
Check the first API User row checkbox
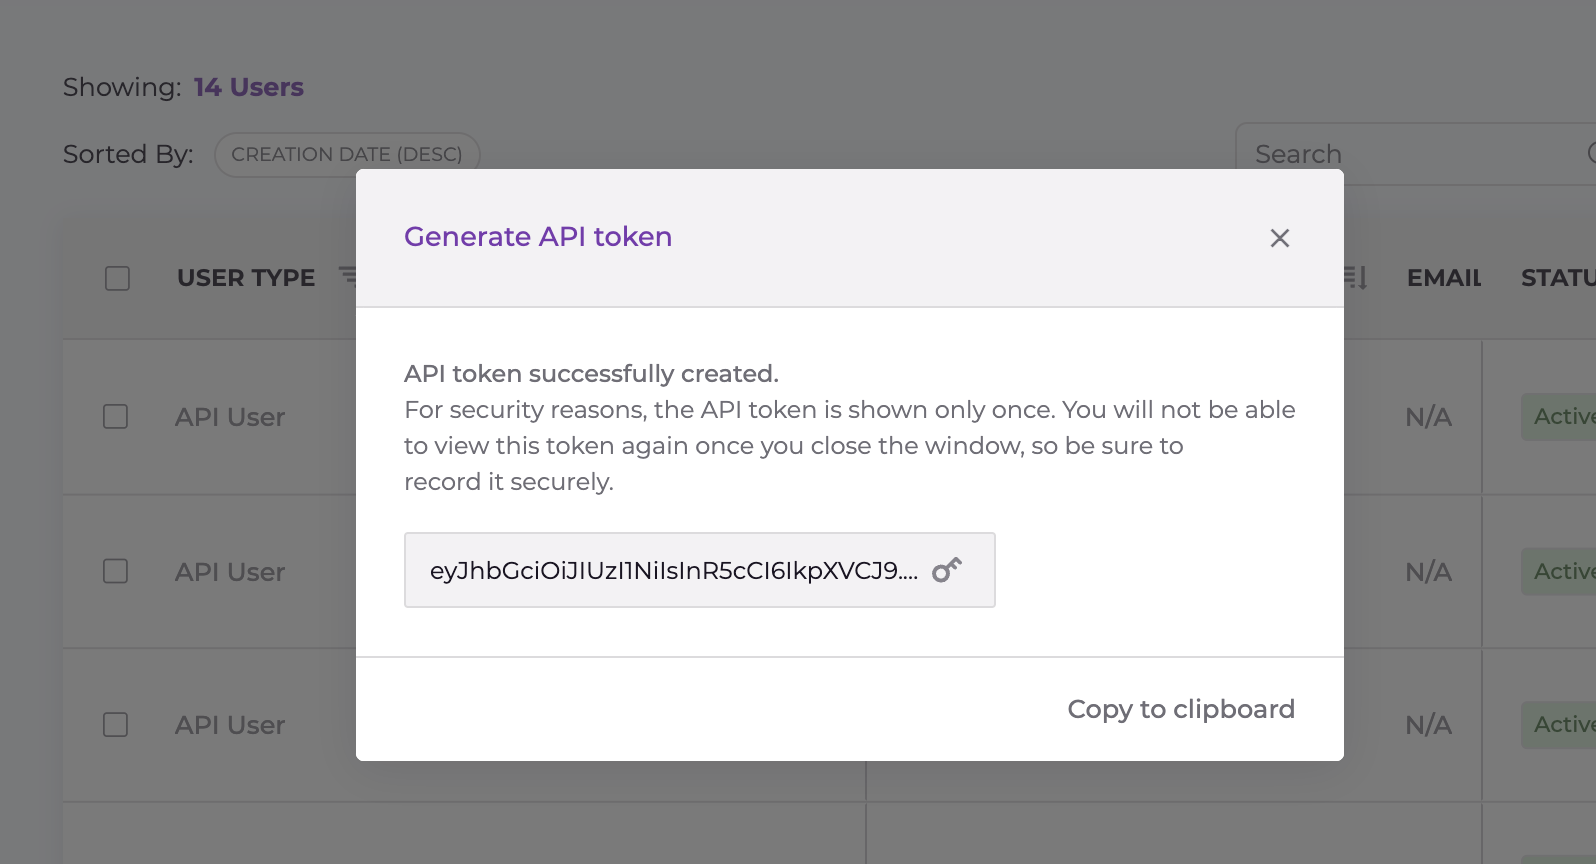click(116, 416)
